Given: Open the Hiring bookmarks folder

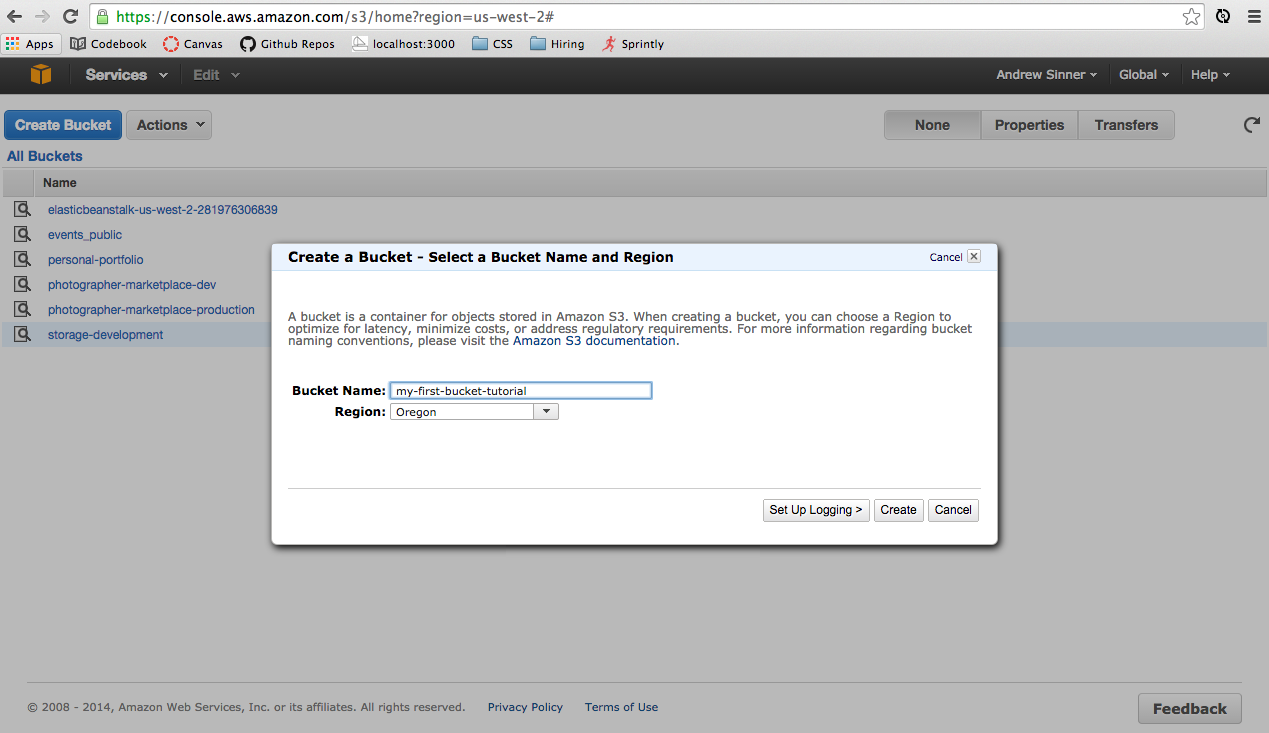Looking at the screenshot, I should 557,44.
